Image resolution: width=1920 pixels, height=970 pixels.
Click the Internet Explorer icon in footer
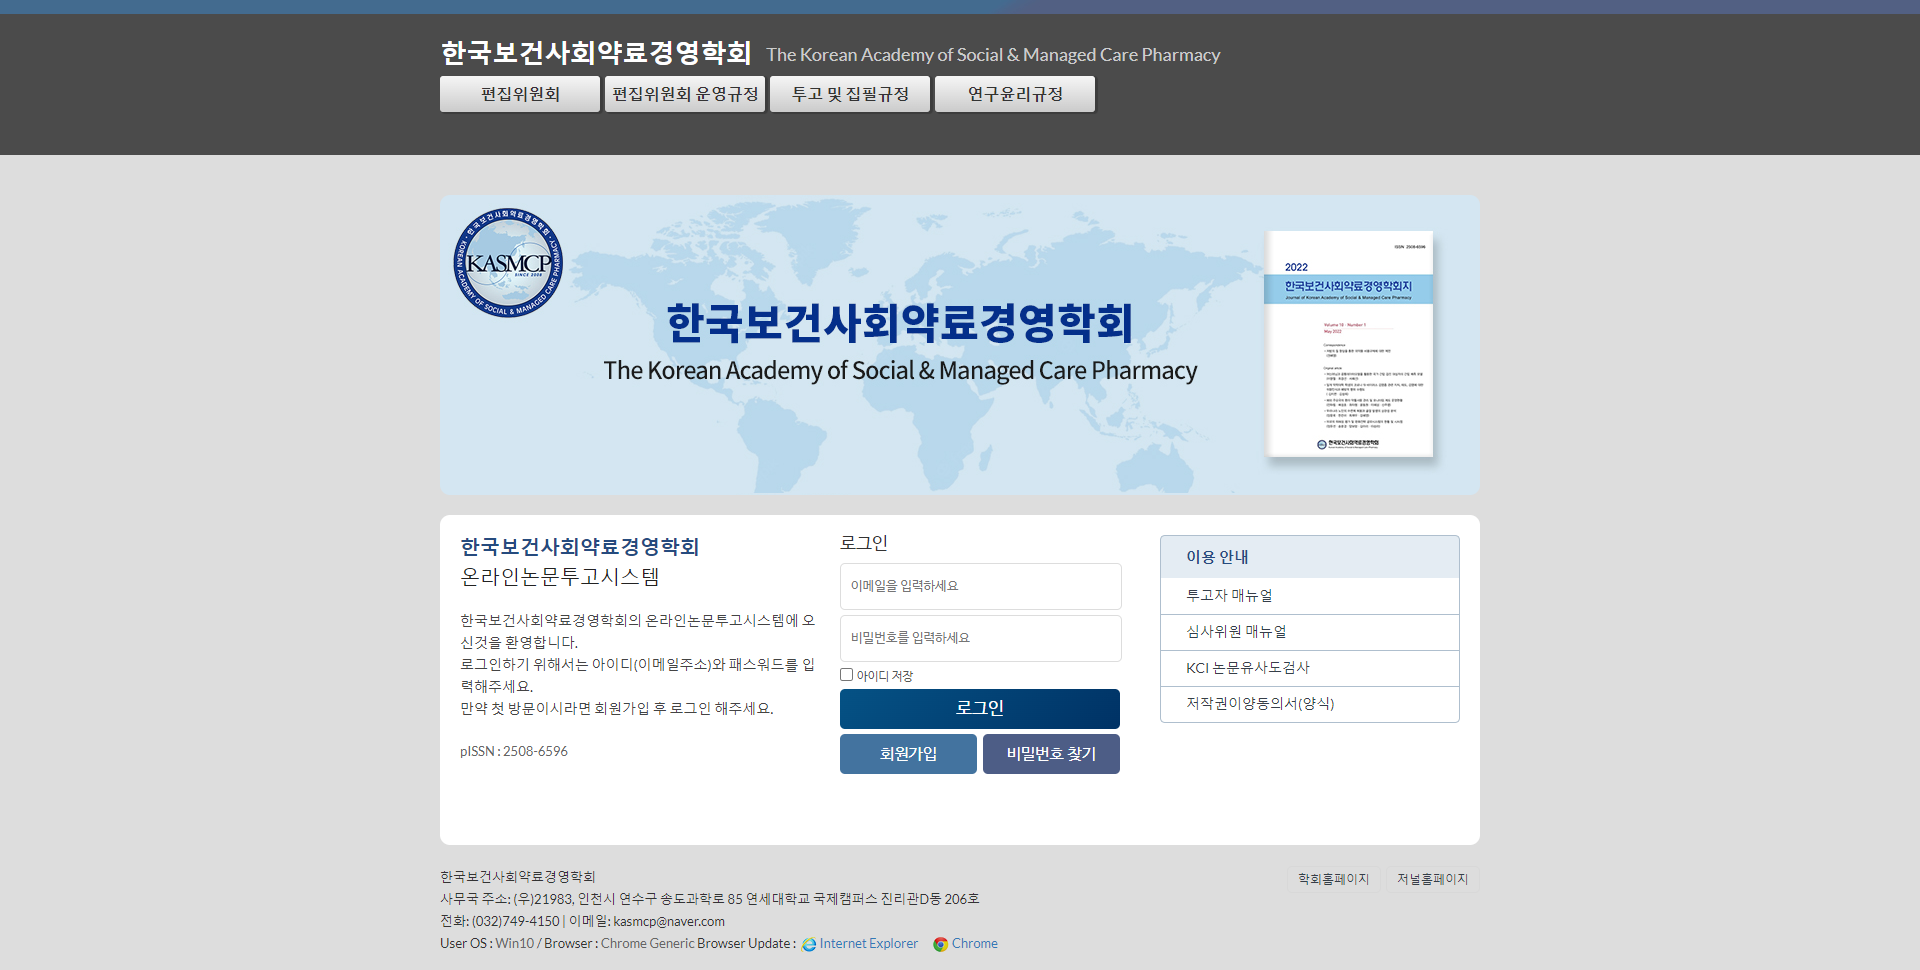pyautogui.click(x=809, y=944)
